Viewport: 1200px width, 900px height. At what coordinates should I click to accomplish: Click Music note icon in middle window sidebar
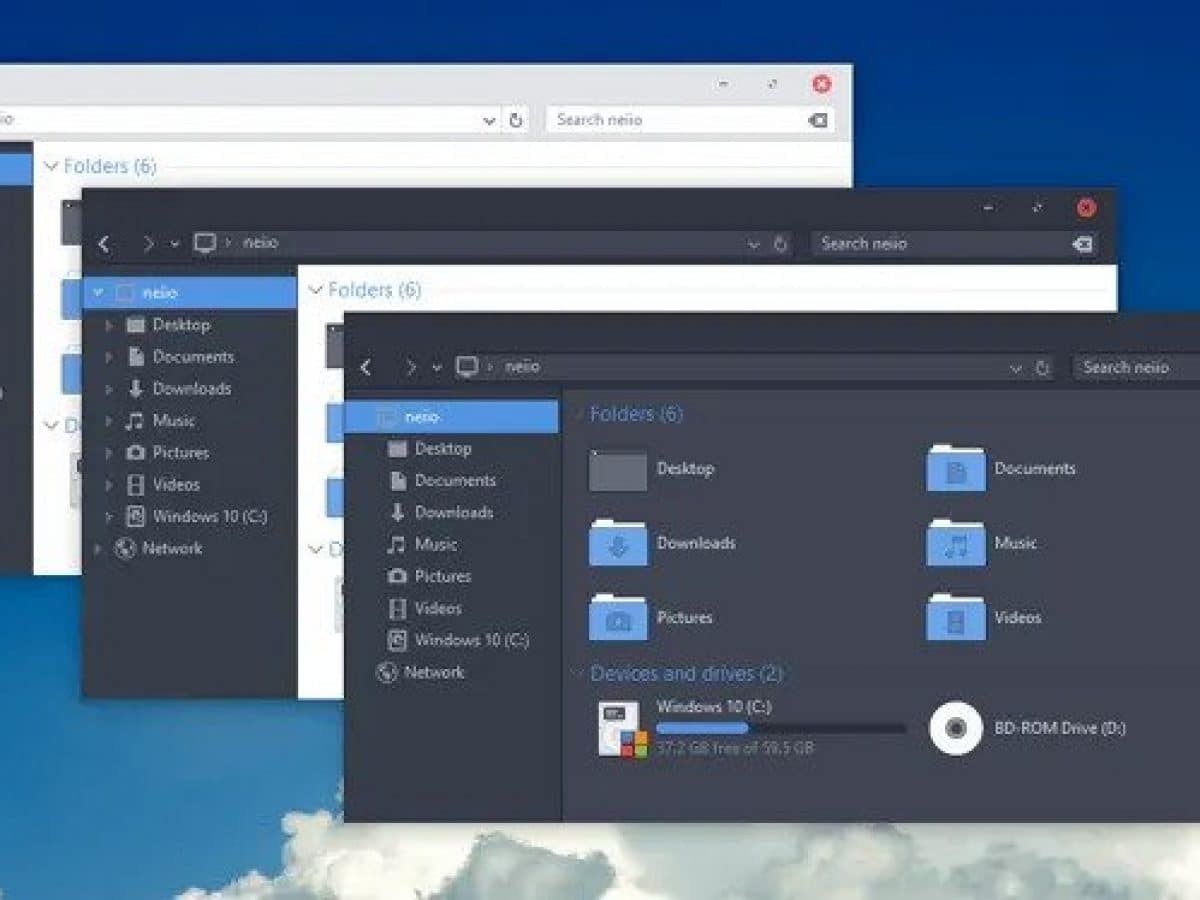tap(135, 421)
